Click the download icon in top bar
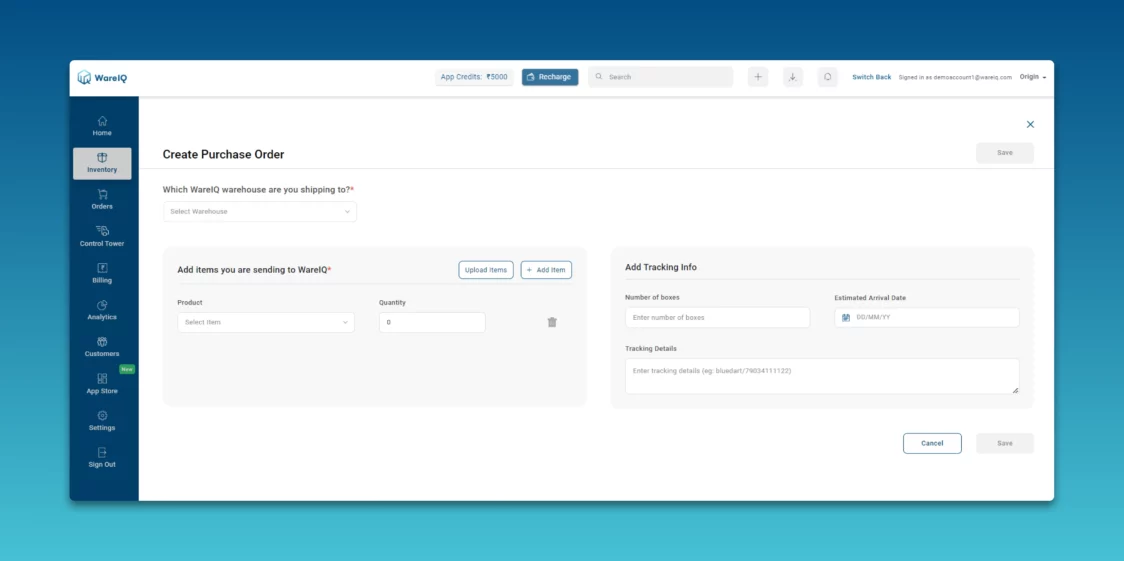Viewport: 1124px width, 561px height. coord(792,77)
